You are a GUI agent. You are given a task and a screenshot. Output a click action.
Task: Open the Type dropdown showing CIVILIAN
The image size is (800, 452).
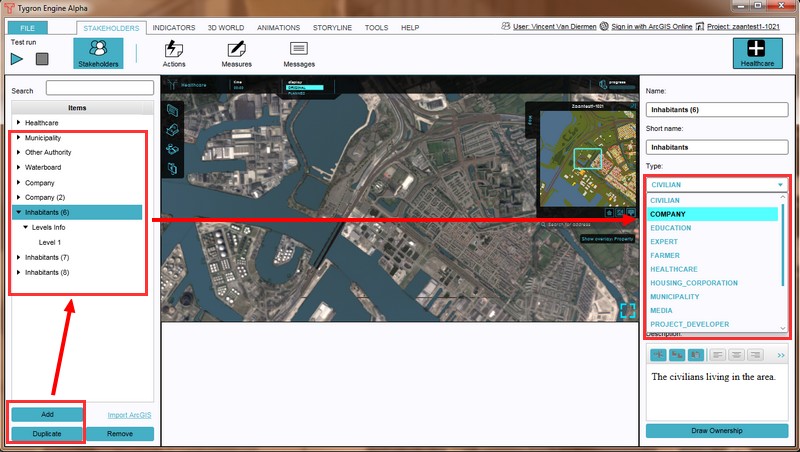coord(716,184)
